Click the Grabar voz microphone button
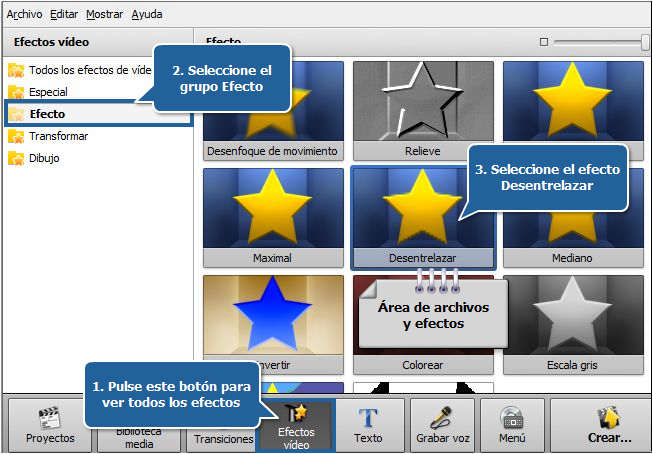The height and width of the screenshot is (454, 653). click(x=443, y=425)
